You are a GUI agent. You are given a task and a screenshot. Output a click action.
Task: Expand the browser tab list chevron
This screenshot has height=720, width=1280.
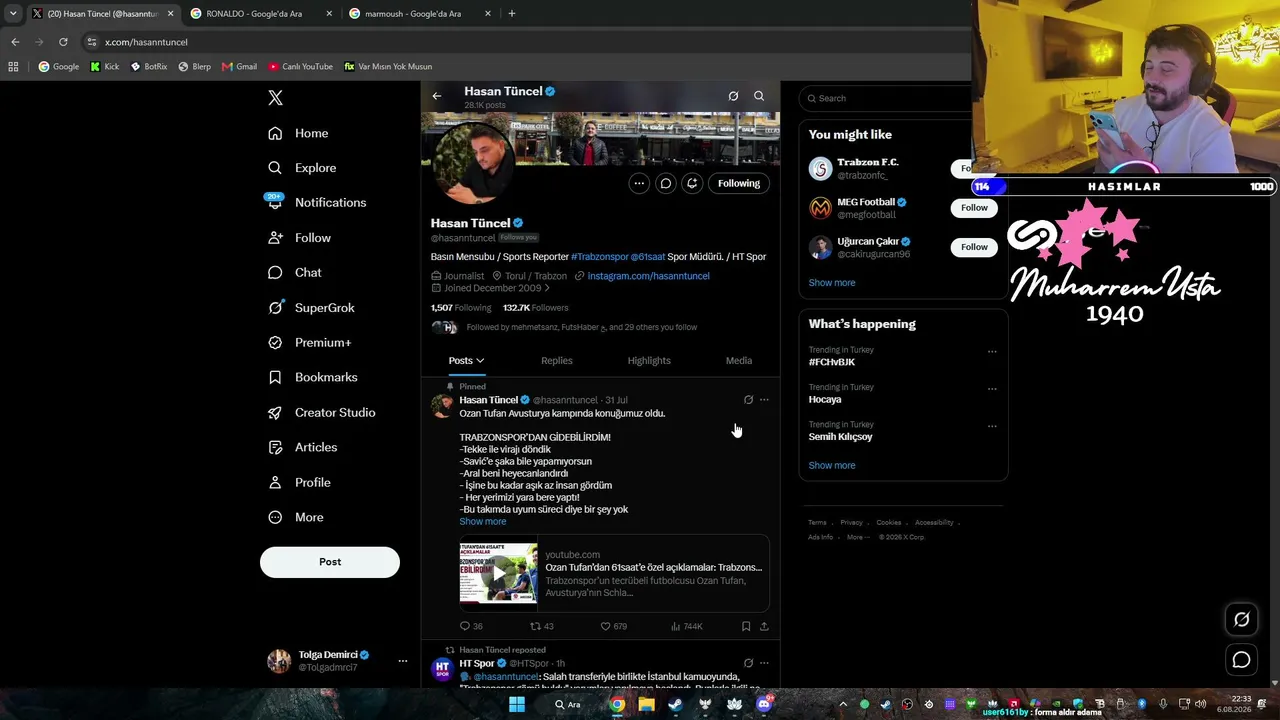[x=13, y=14]
